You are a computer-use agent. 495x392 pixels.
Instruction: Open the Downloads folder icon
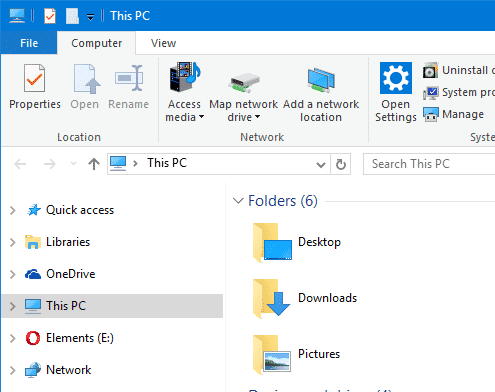(x=272, y=298)
